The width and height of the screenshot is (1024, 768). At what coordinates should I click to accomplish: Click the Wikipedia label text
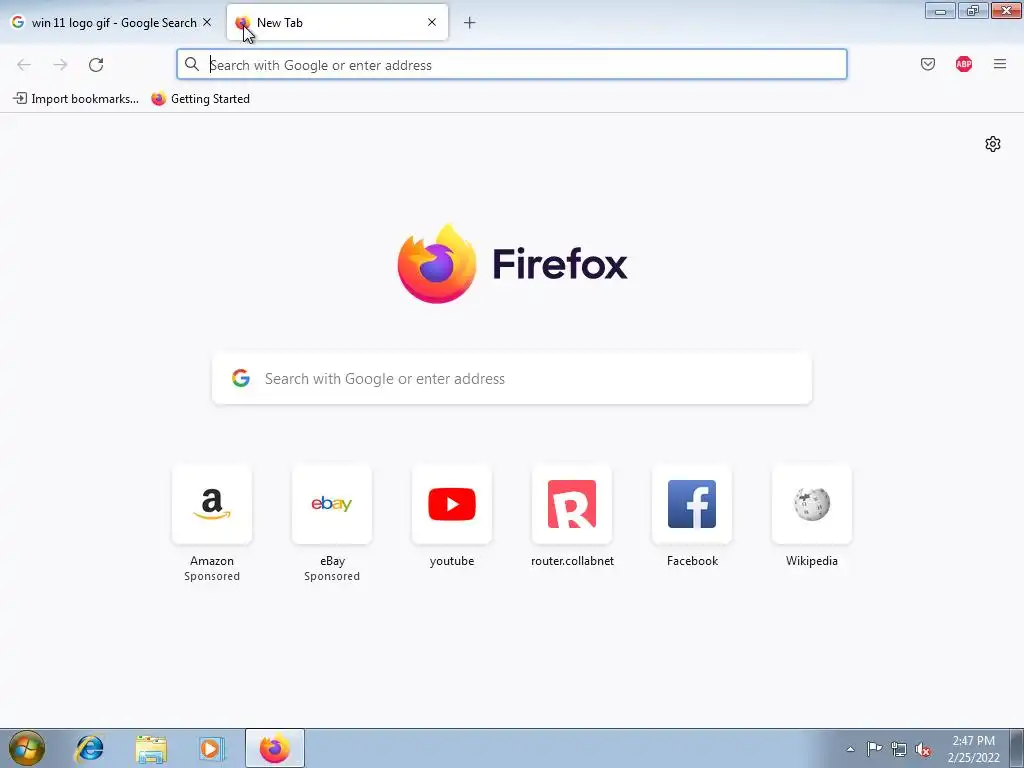pyautogui.click(x=812, y=561)
